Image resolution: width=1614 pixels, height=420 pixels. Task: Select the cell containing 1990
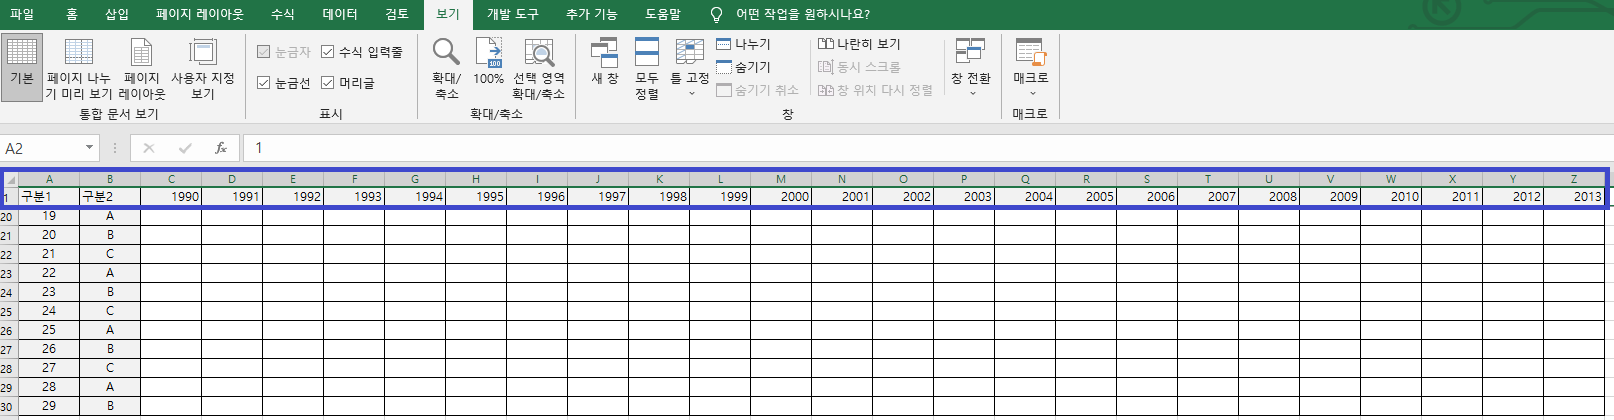(x=171, y=197)
